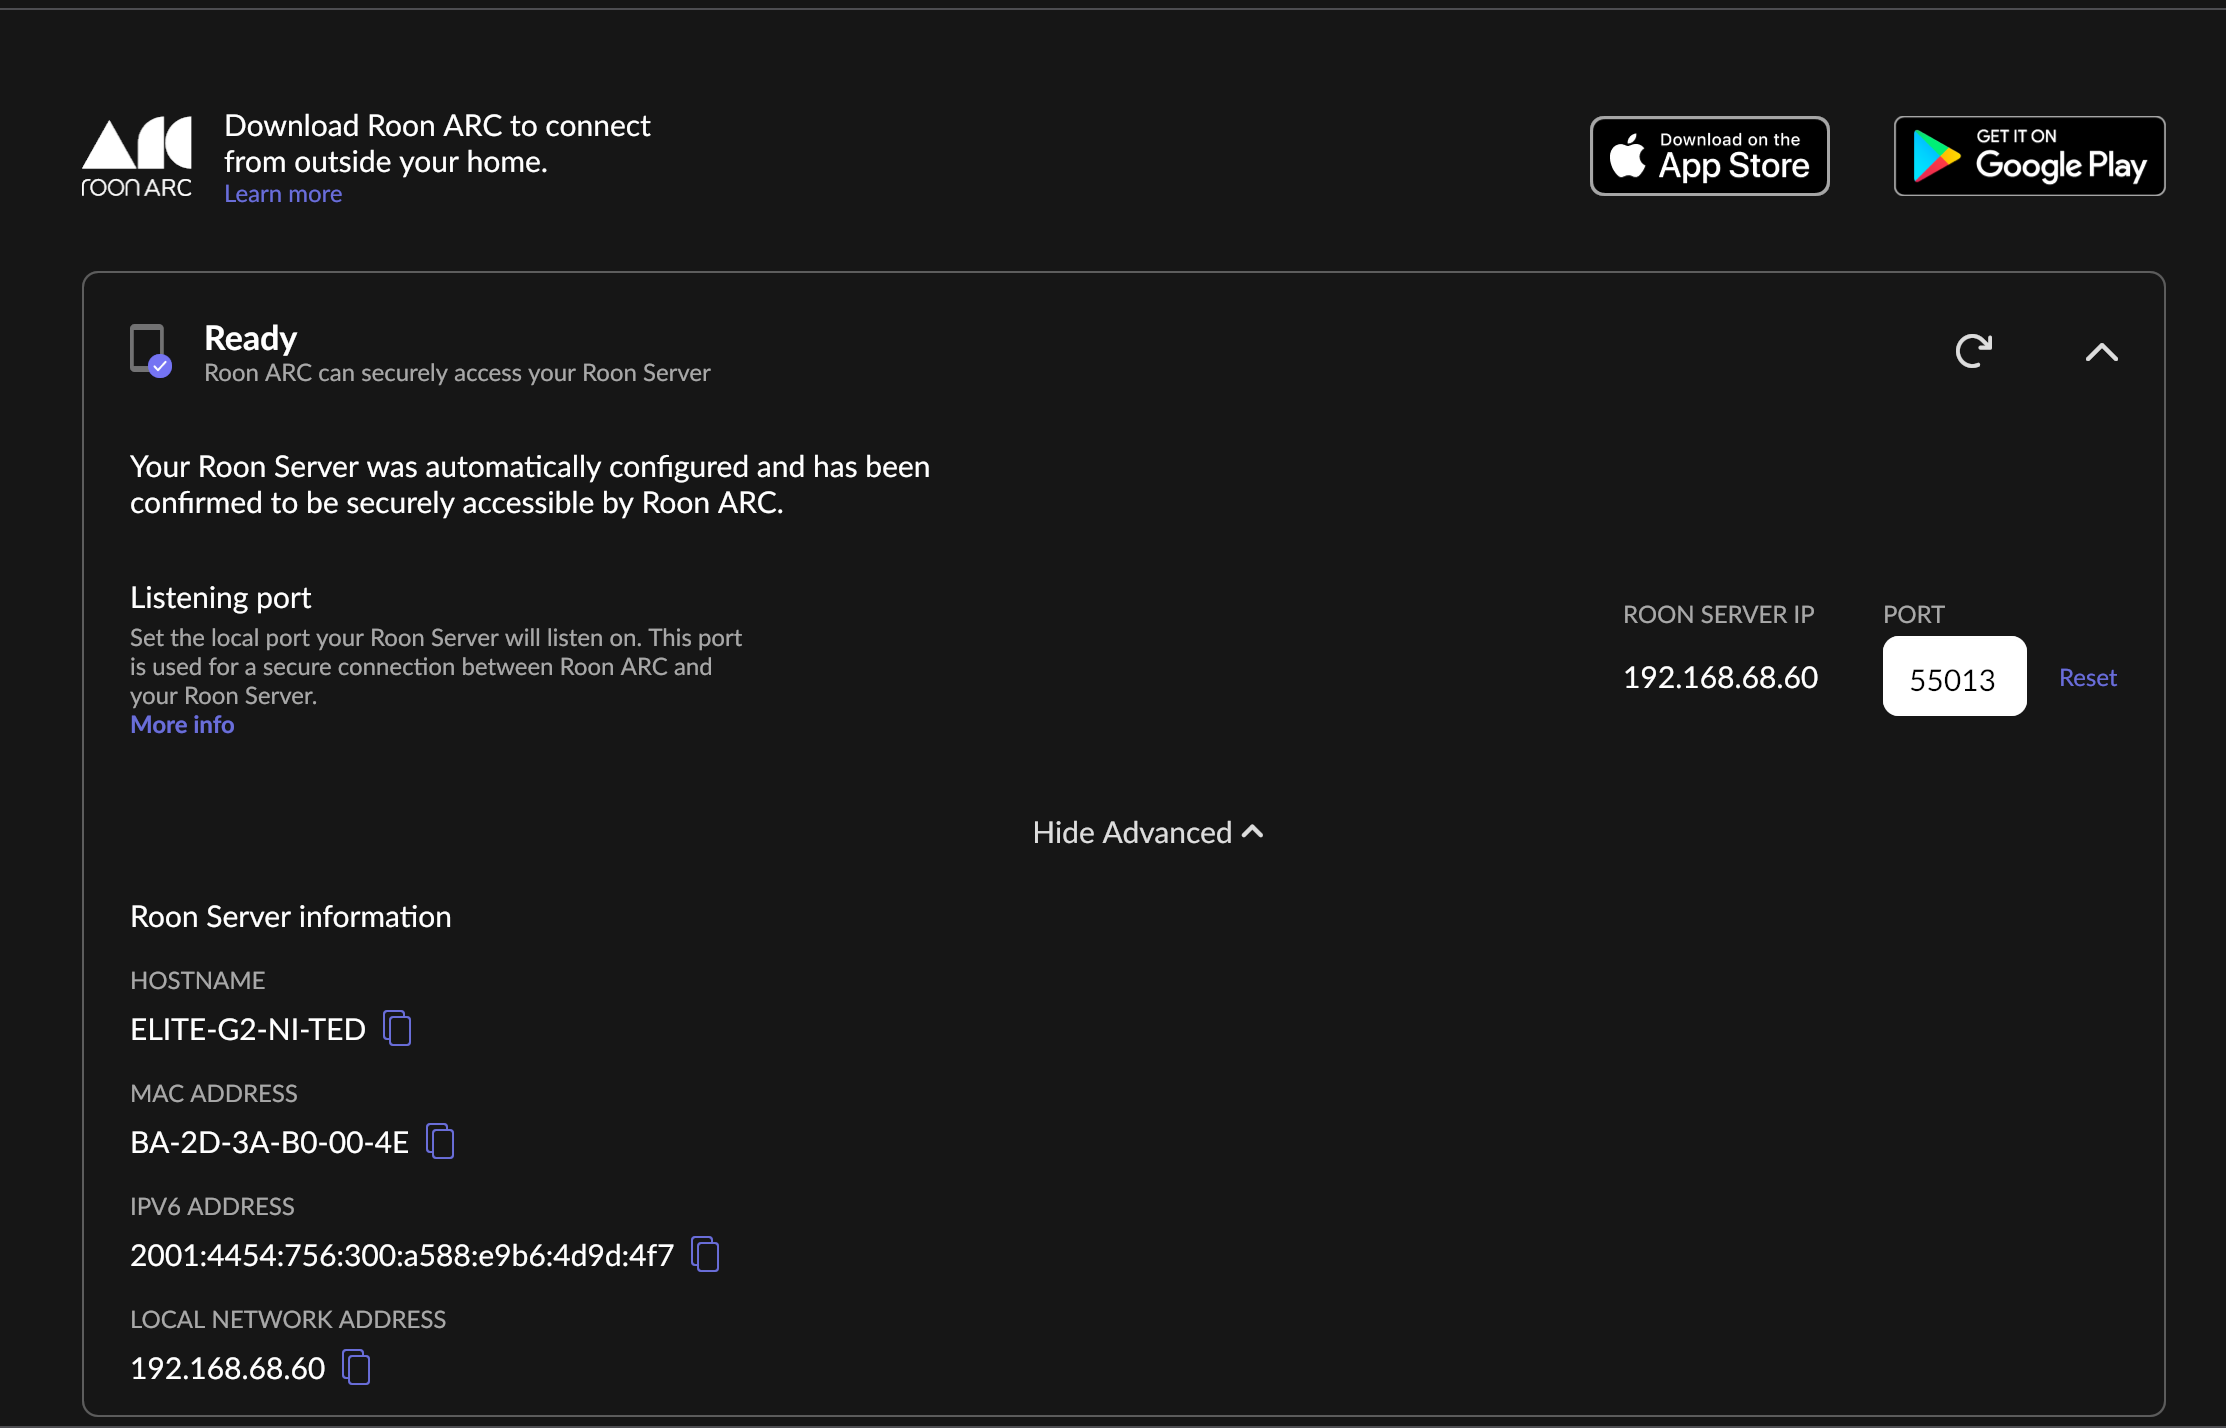Open the App Store download badge
The height and width of the screenshot is (1428, 2226).
click(x=1710, y=156)
